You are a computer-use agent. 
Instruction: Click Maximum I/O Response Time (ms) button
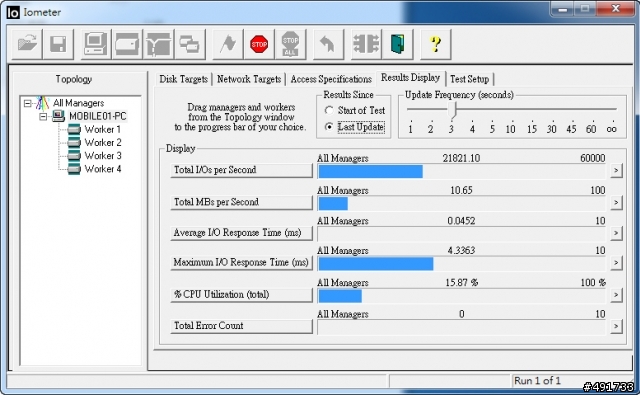point(241,262)
